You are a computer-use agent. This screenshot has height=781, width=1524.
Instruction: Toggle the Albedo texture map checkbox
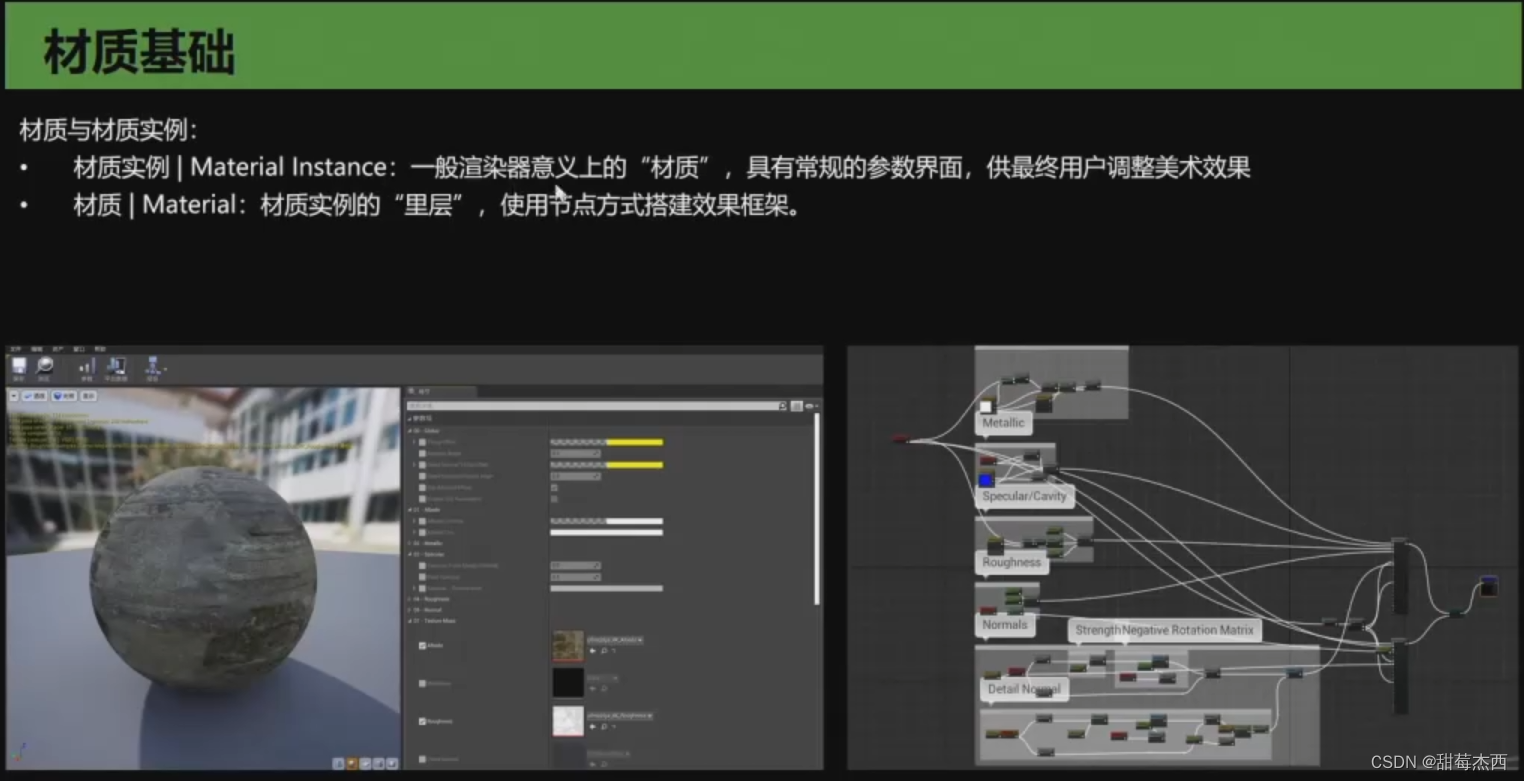coord(422,646)
